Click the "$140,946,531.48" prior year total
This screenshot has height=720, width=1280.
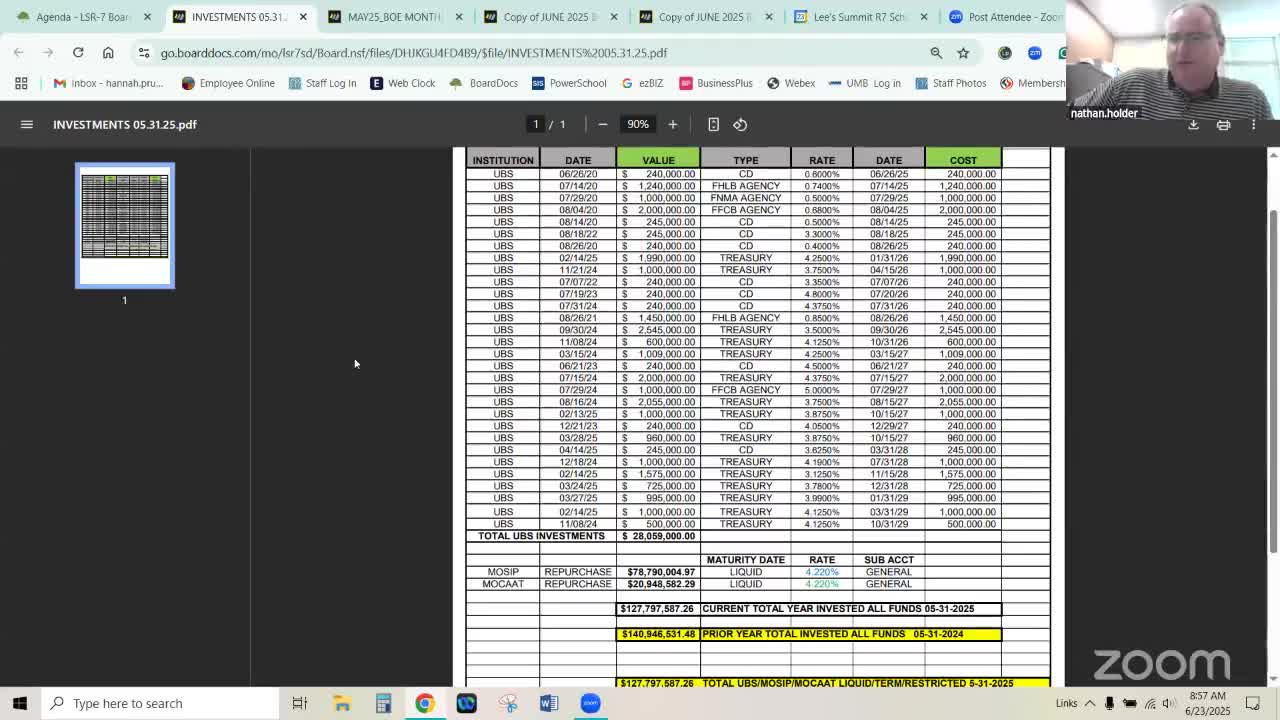(658, 634)
